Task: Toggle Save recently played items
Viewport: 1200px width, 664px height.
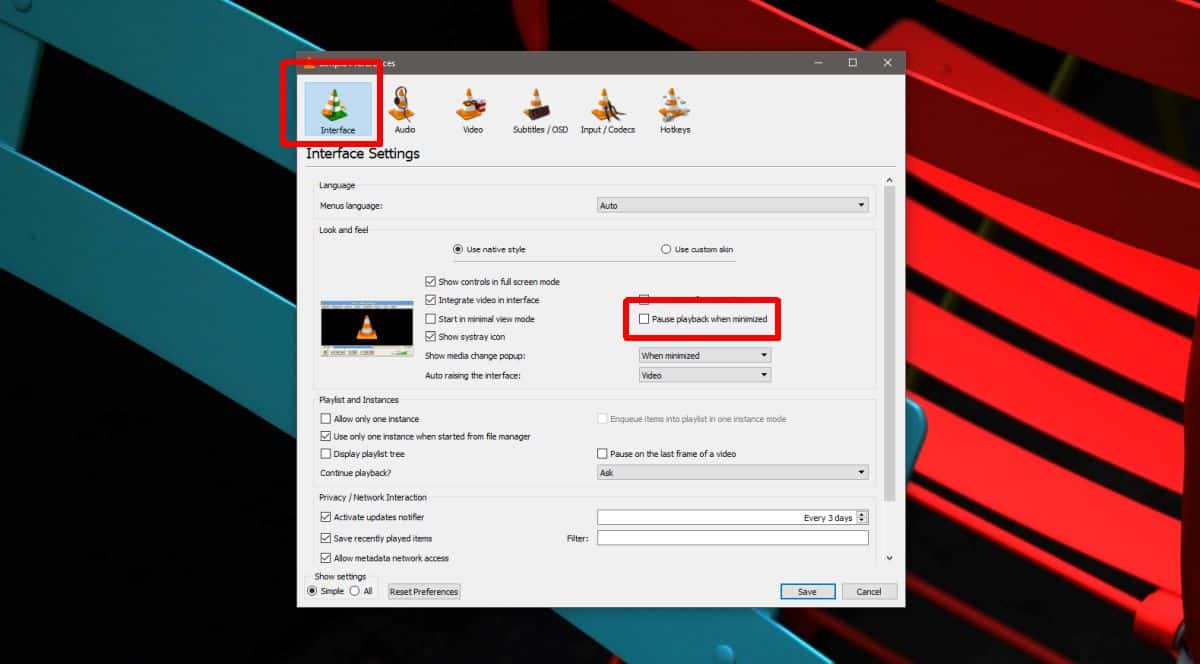Action: coord(376,538)
